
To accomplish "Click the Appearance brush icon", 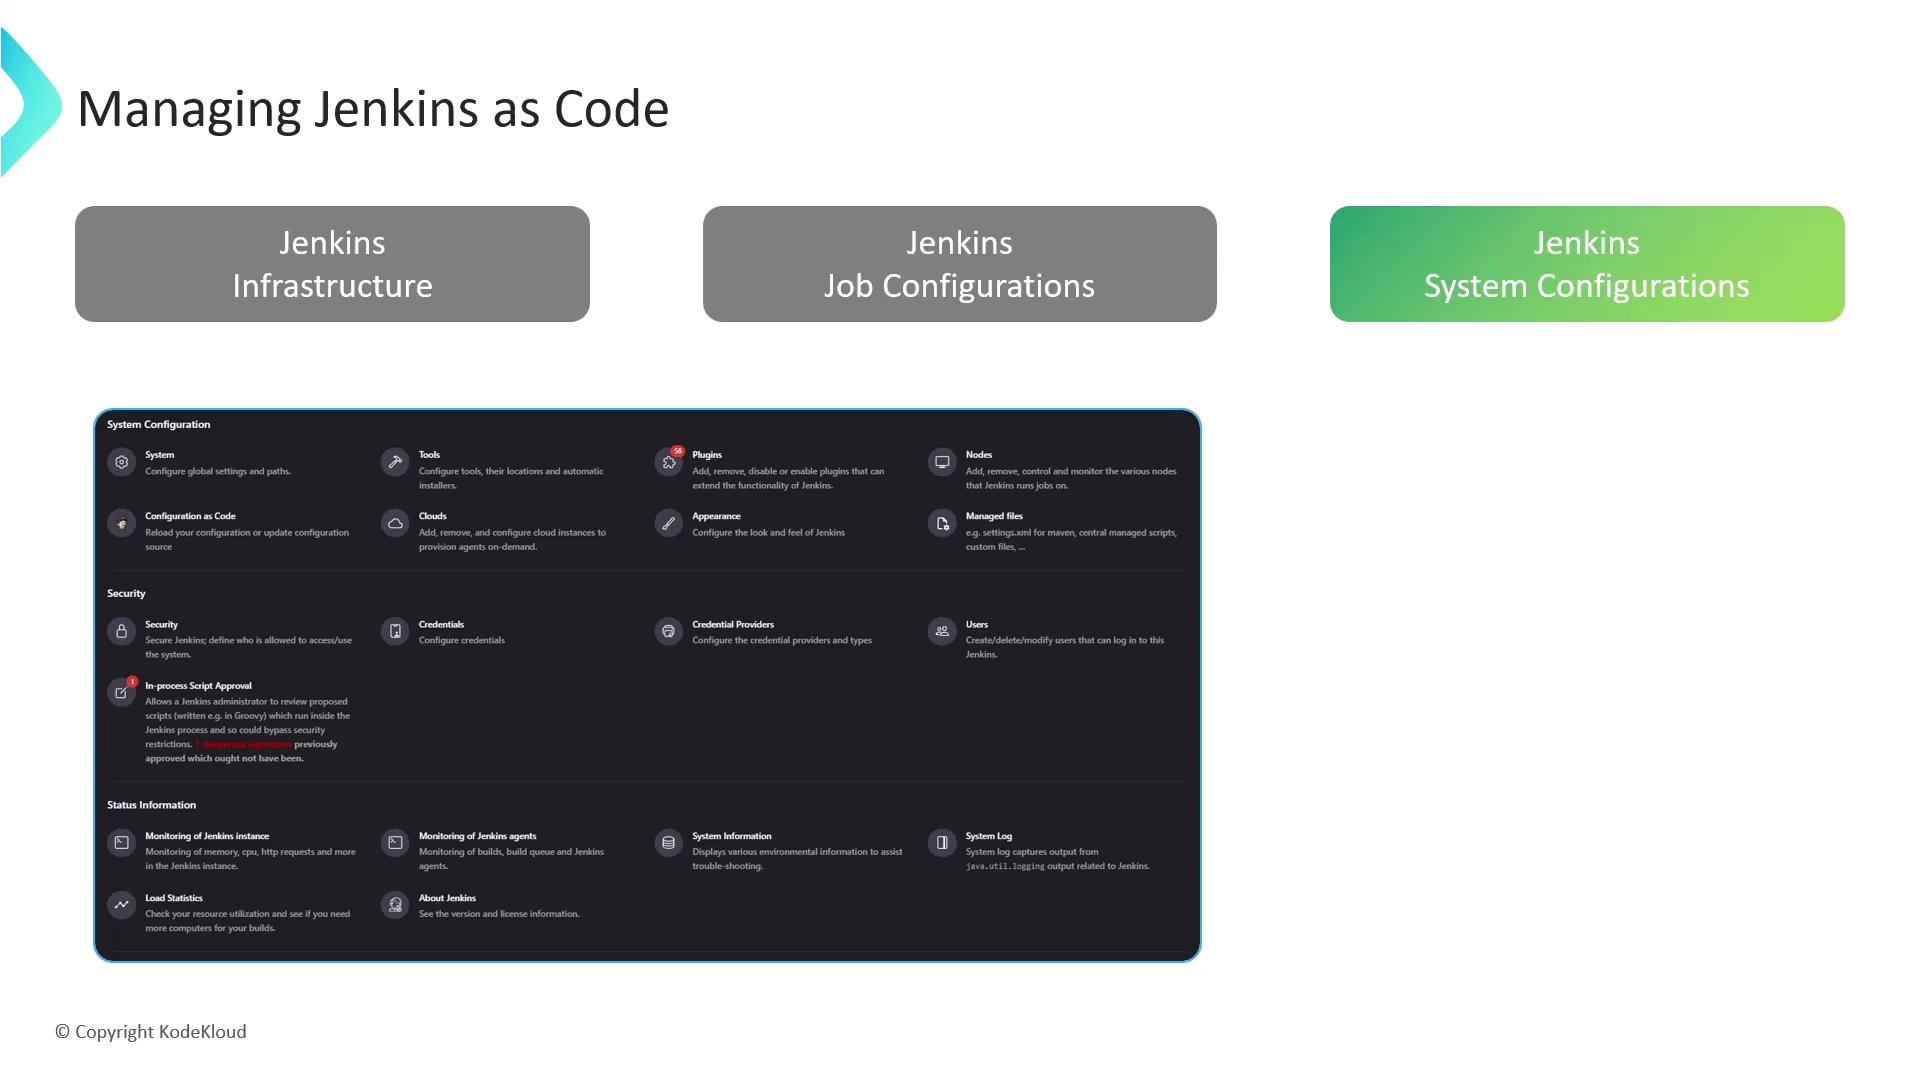I will 669,523.
